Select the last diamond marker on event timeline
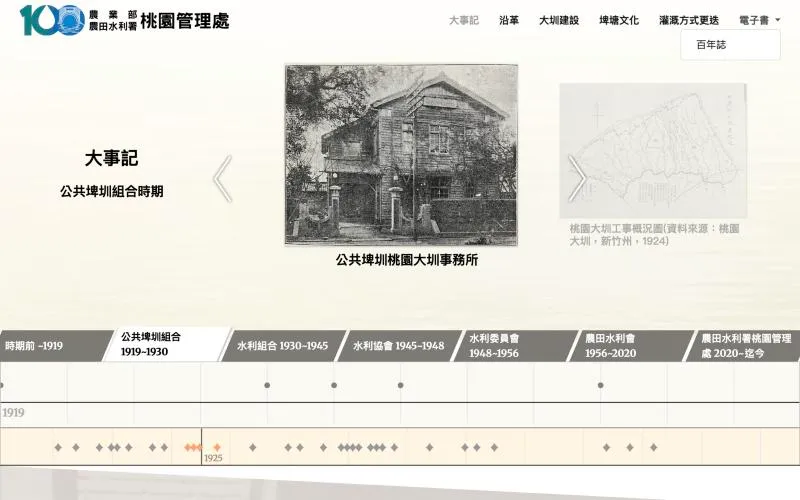This screenshot has width=800, height=500. 654,447
